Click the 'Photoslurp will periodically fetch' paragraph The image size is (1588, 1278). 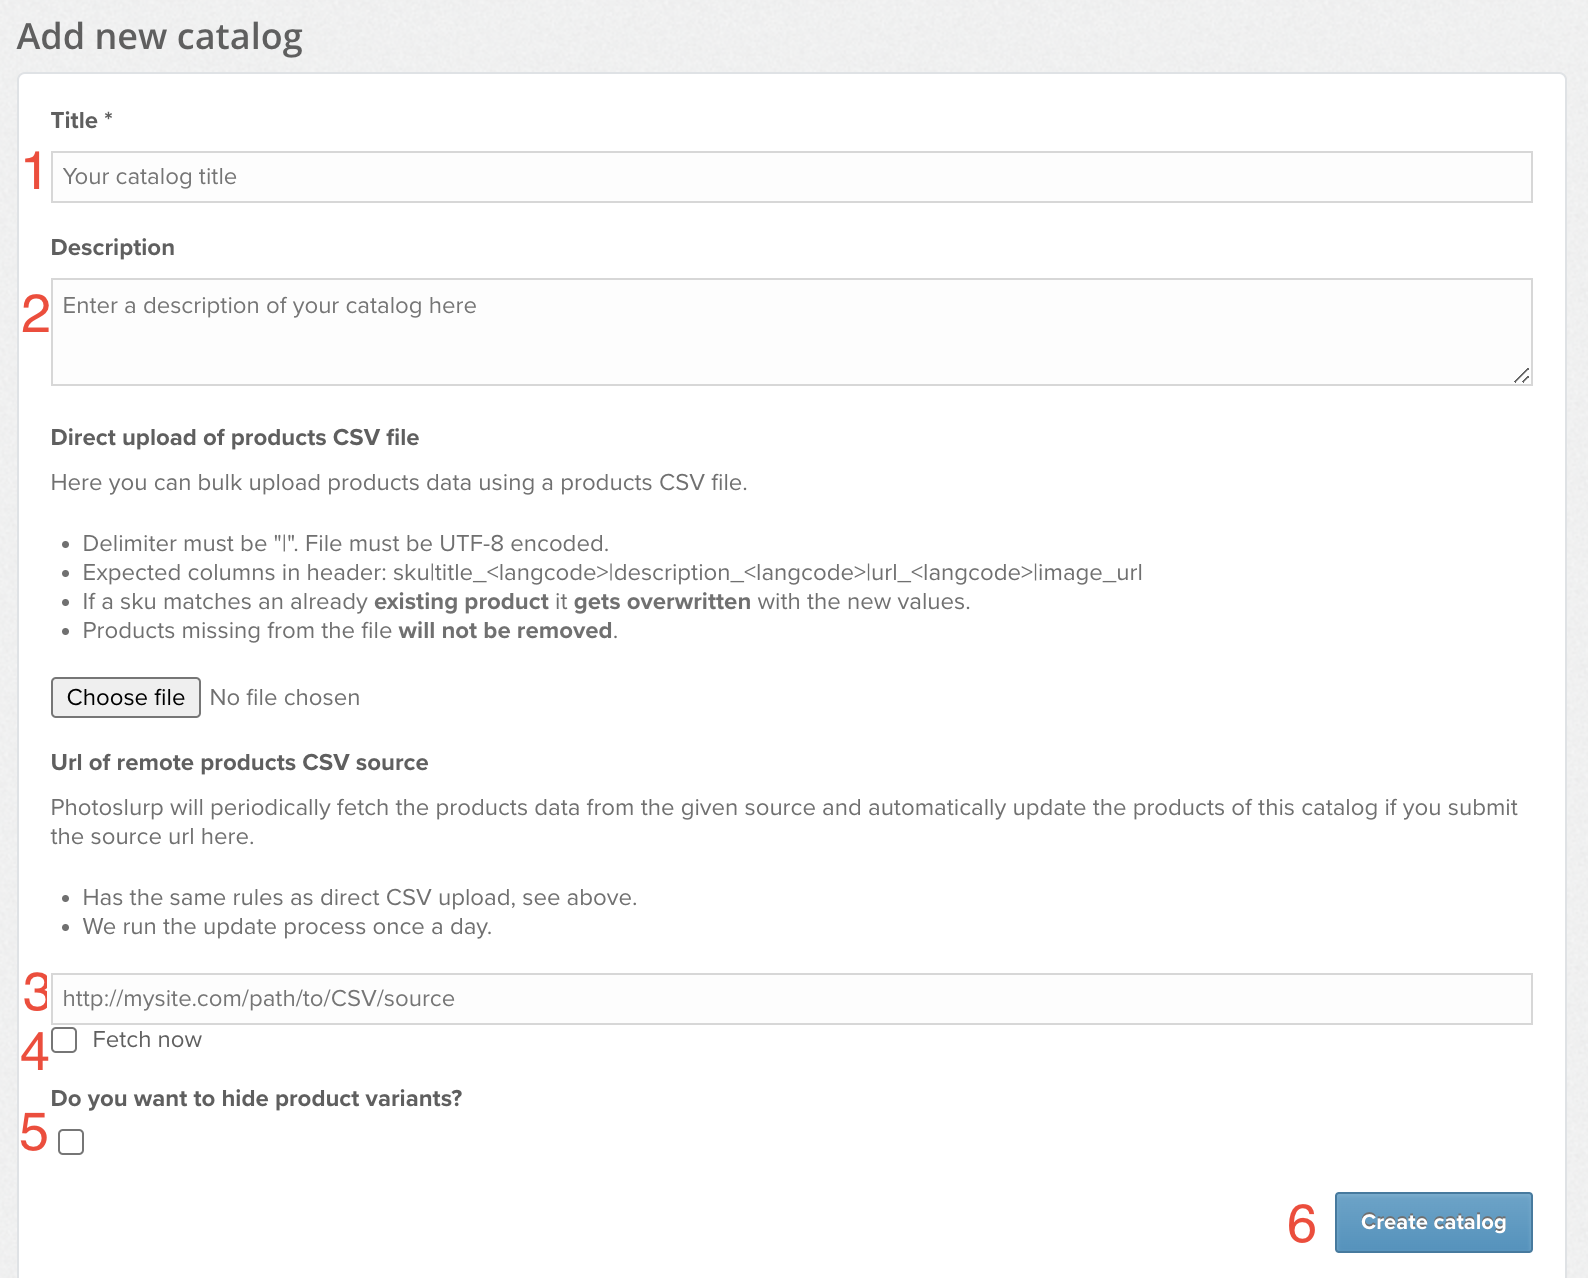(785, 821)
